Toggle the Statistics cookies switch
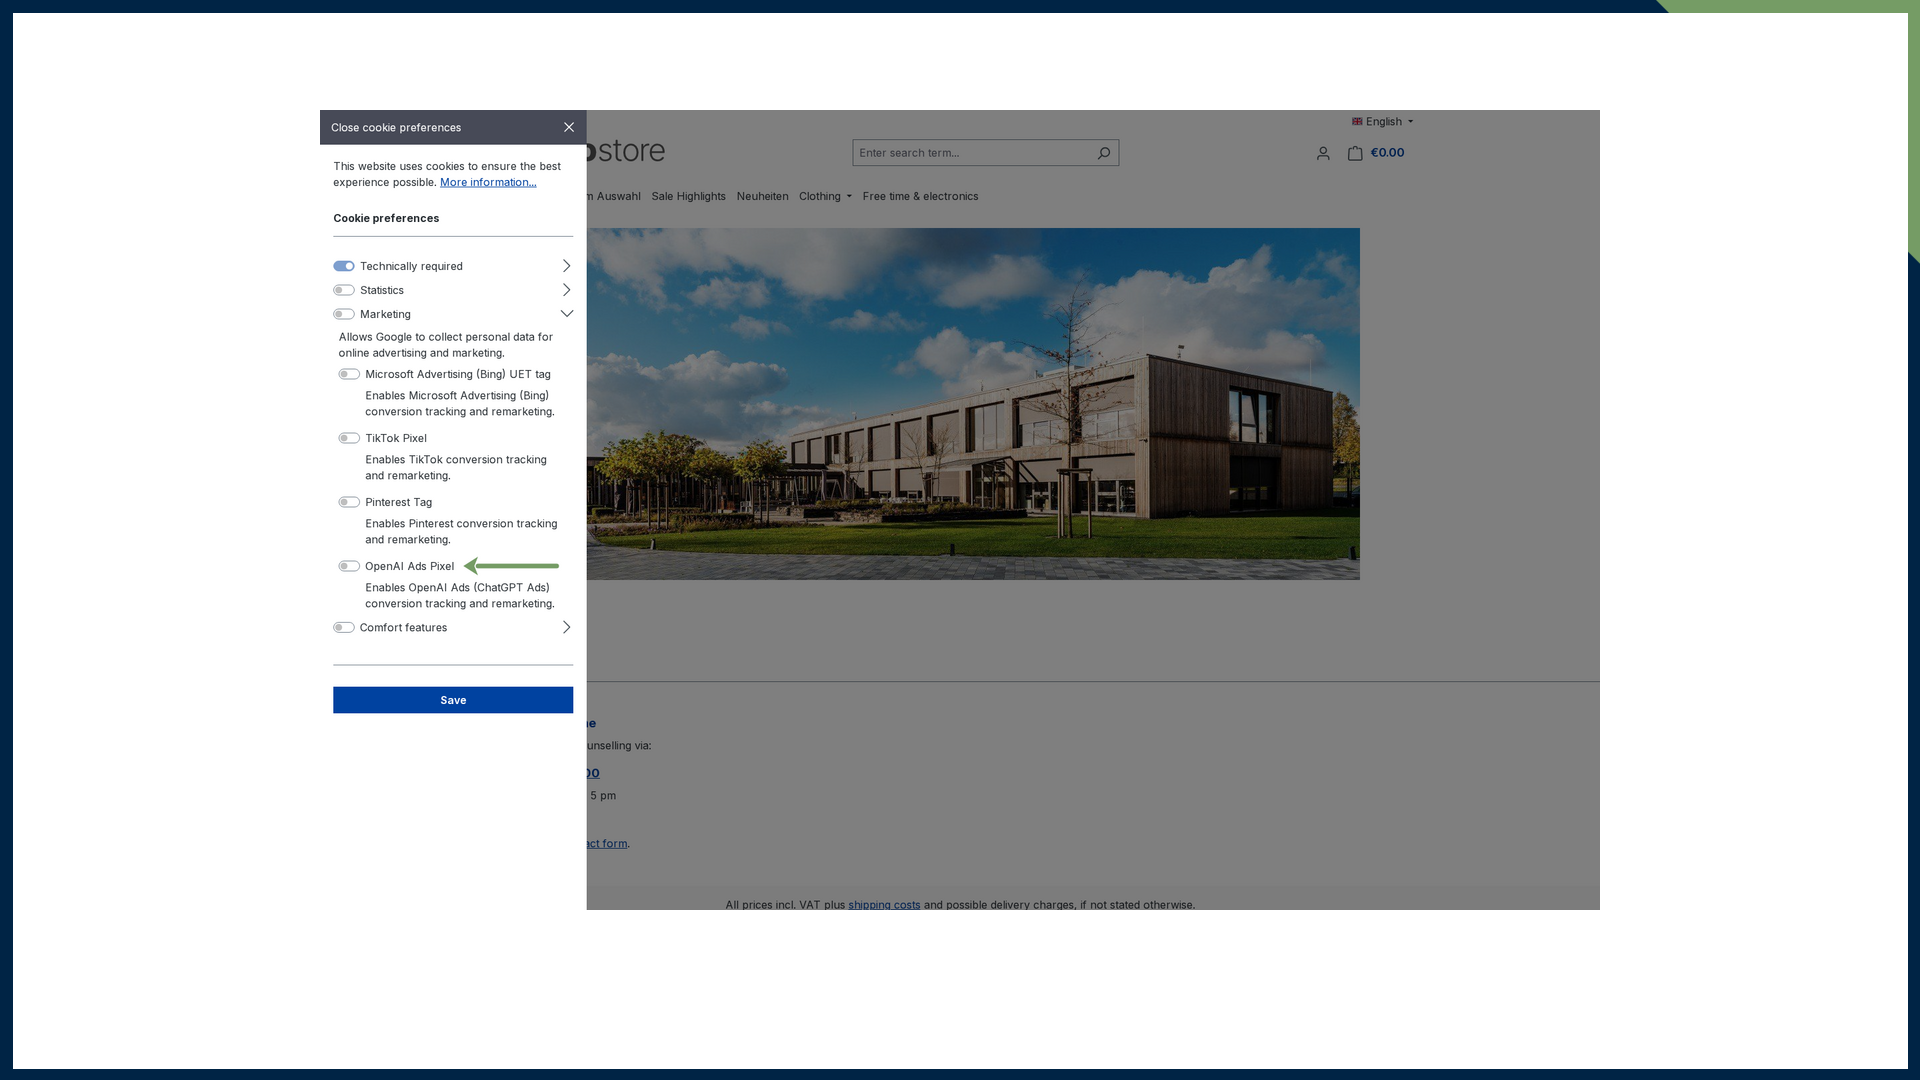Screen dimensions: 1920x1080 [x=344, y=290]
